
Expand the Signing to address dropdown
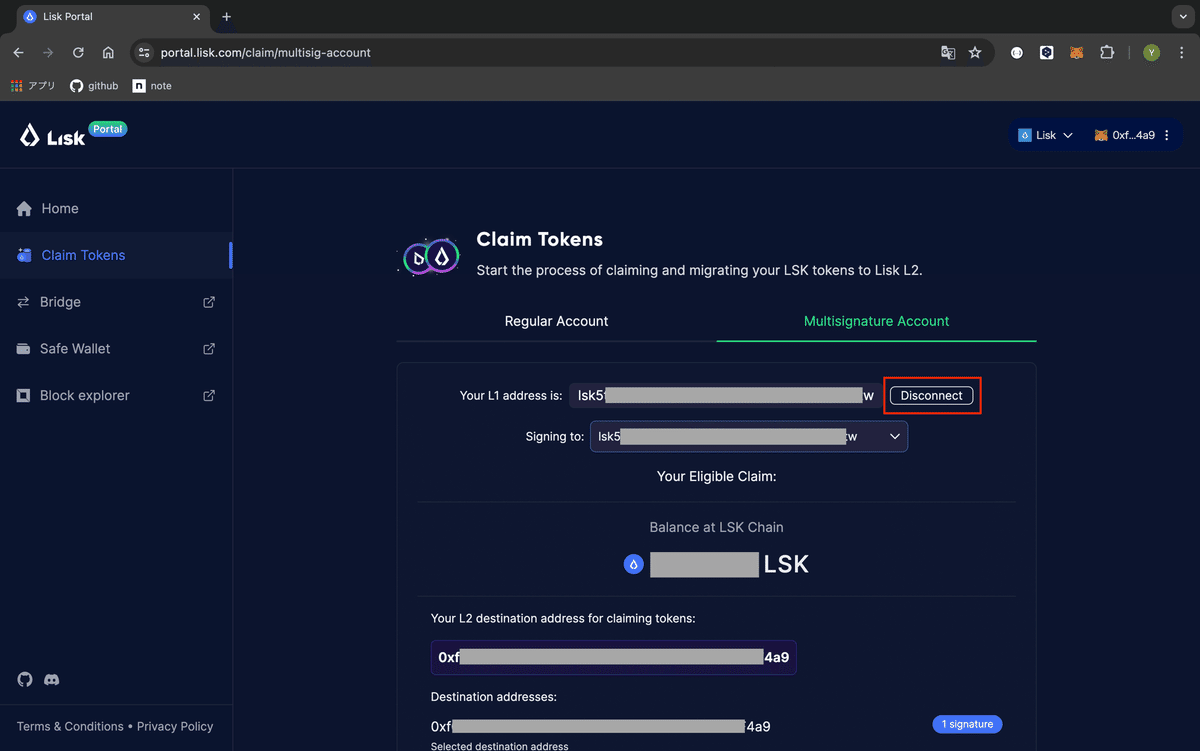749,437
